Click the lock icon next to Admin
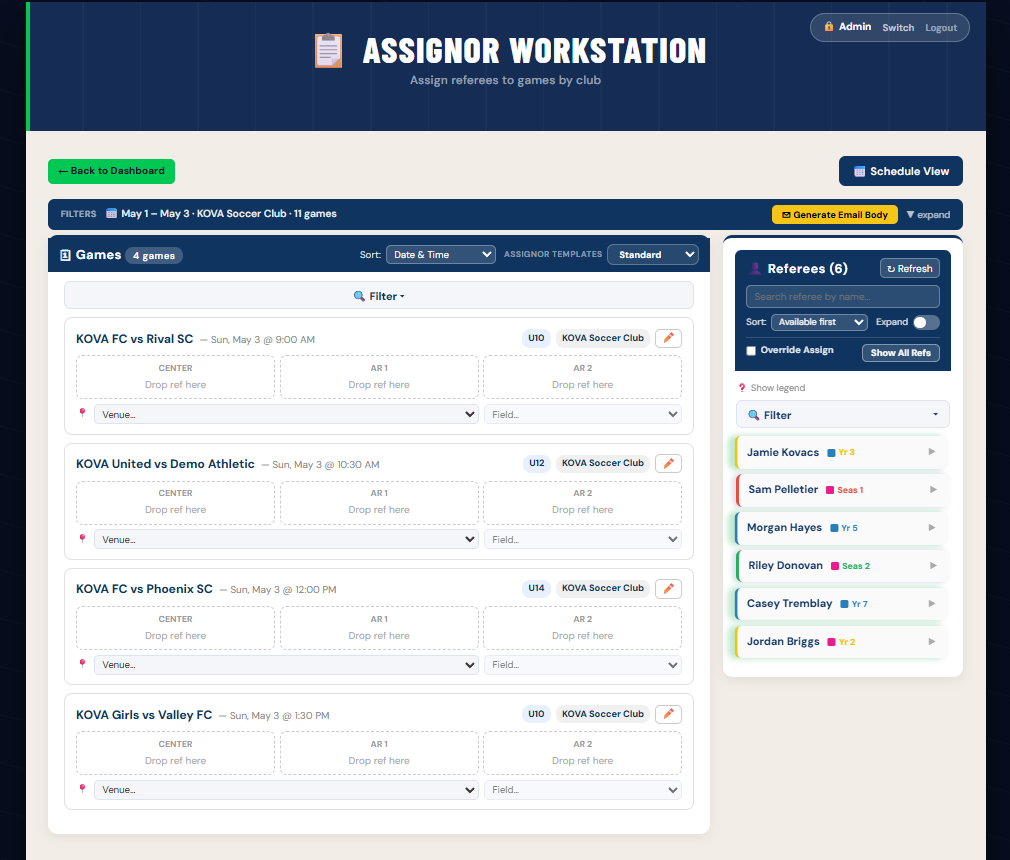The width and height of the screenshot is (1010, 860). 828,26
